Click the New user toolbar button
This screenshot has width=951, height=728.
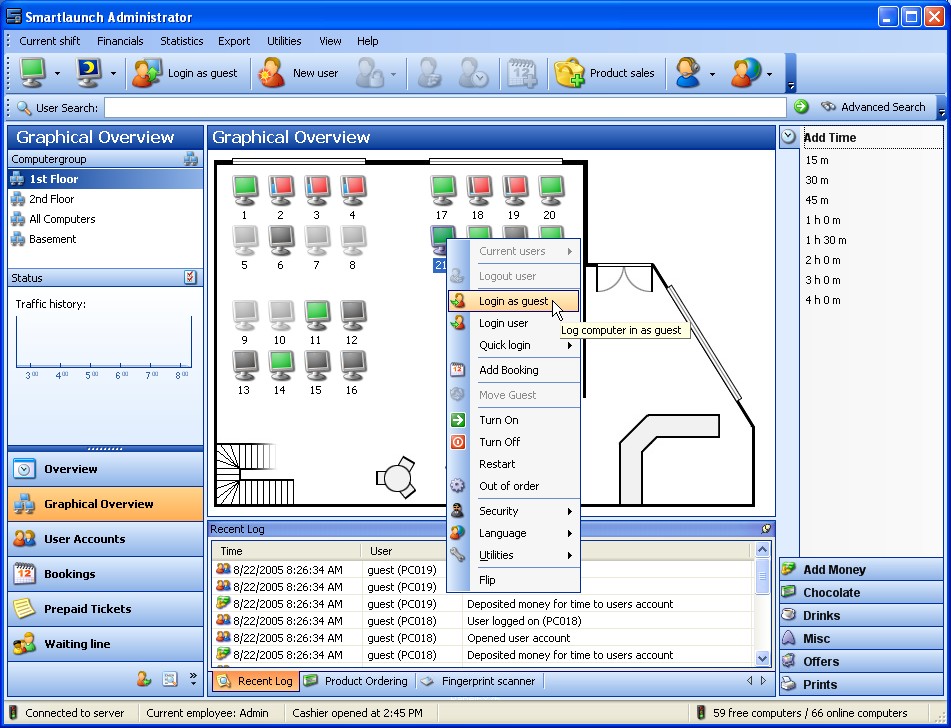tap(297, 73)
